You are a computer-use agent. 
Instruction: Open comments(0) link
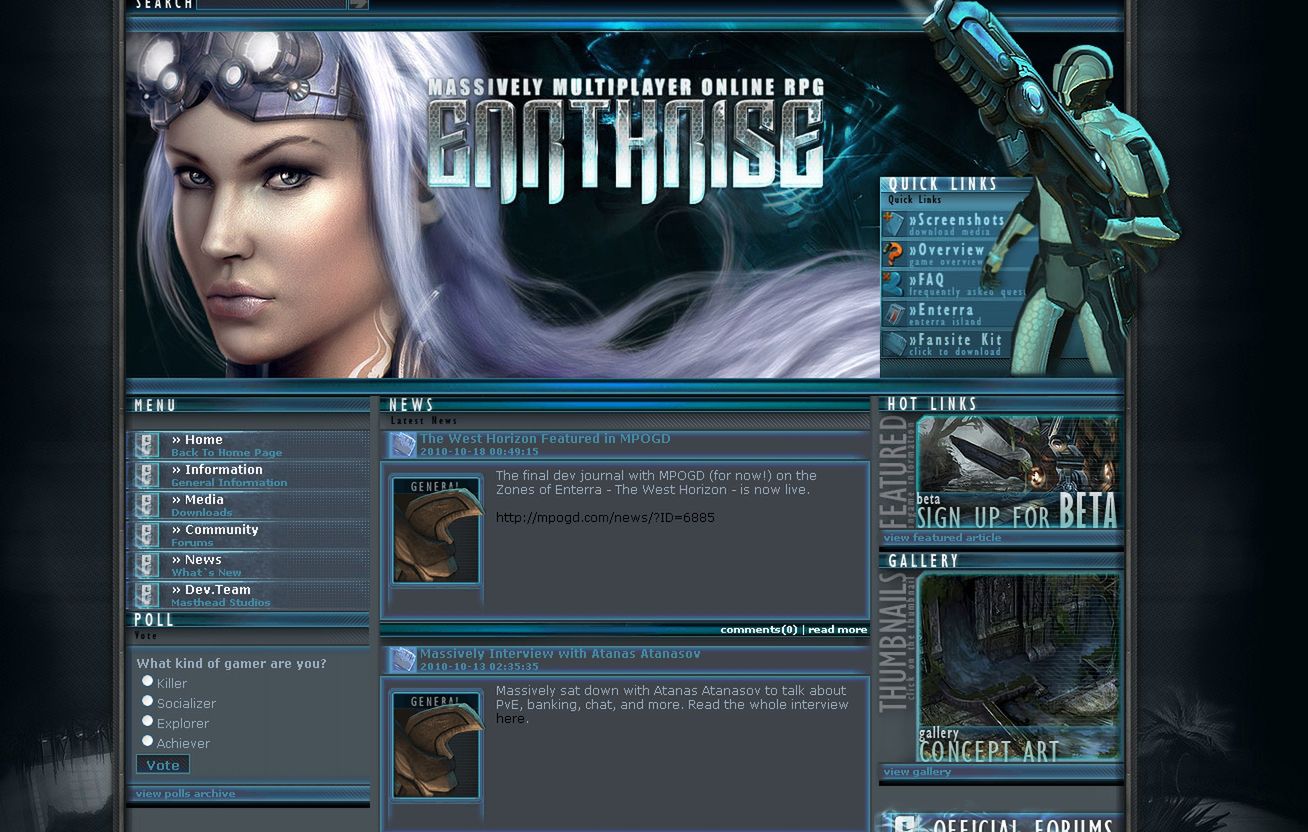(x=759, y=630)
